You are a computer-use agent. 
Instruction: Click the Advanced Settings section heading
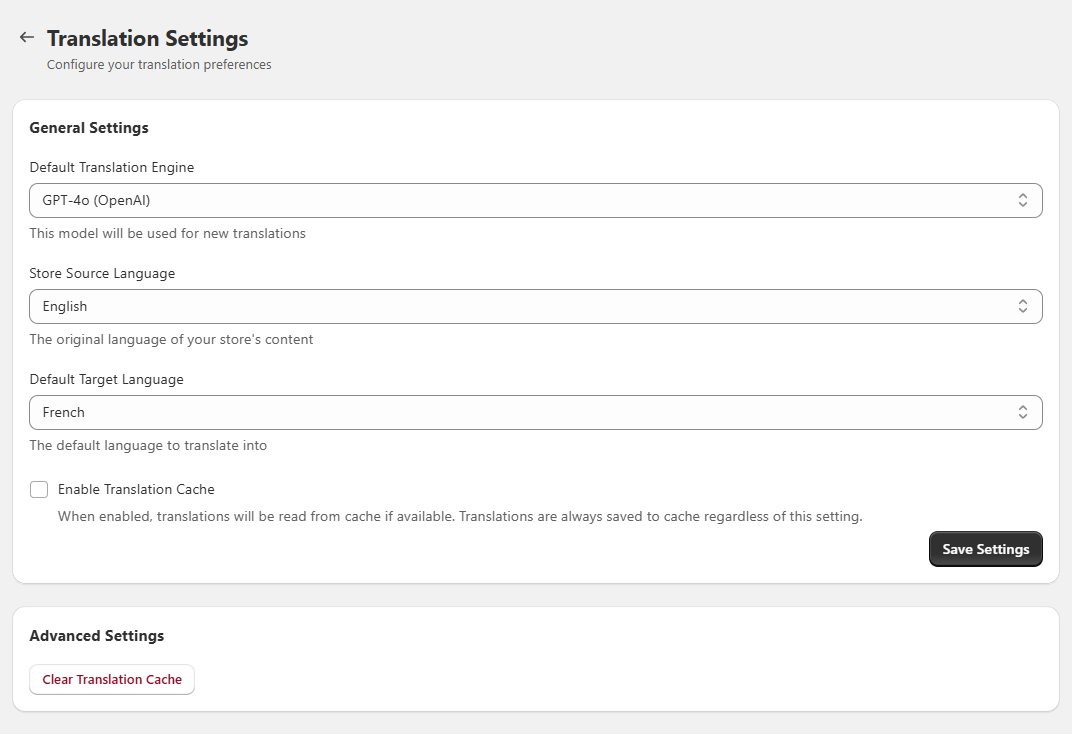[97, 635]
